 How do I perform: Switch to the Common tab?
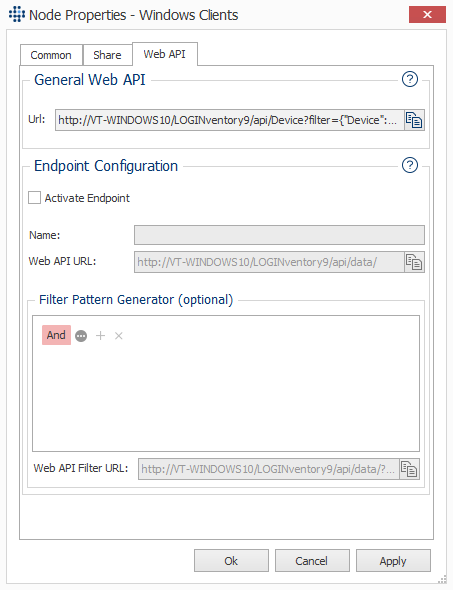pyautogui.click(x=51, y=55)
